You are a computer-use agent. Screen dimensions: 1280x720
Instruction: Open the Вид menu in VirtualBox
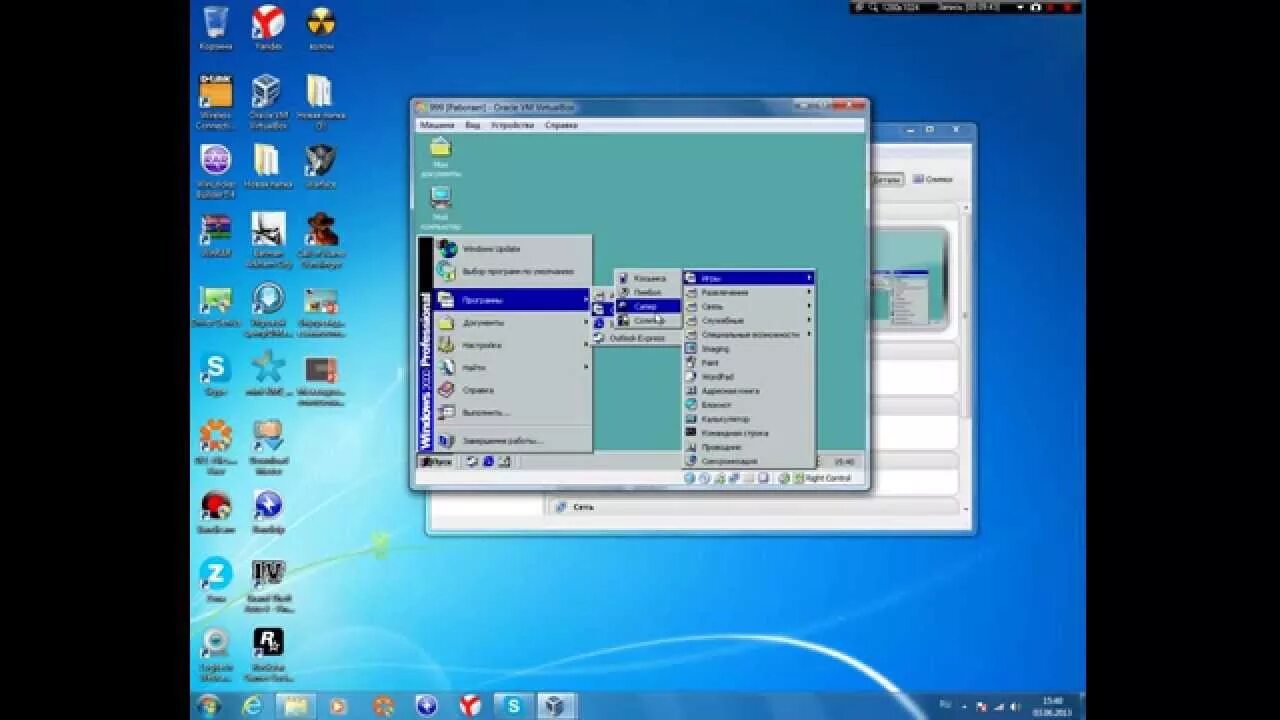click(x=472, y=125)
